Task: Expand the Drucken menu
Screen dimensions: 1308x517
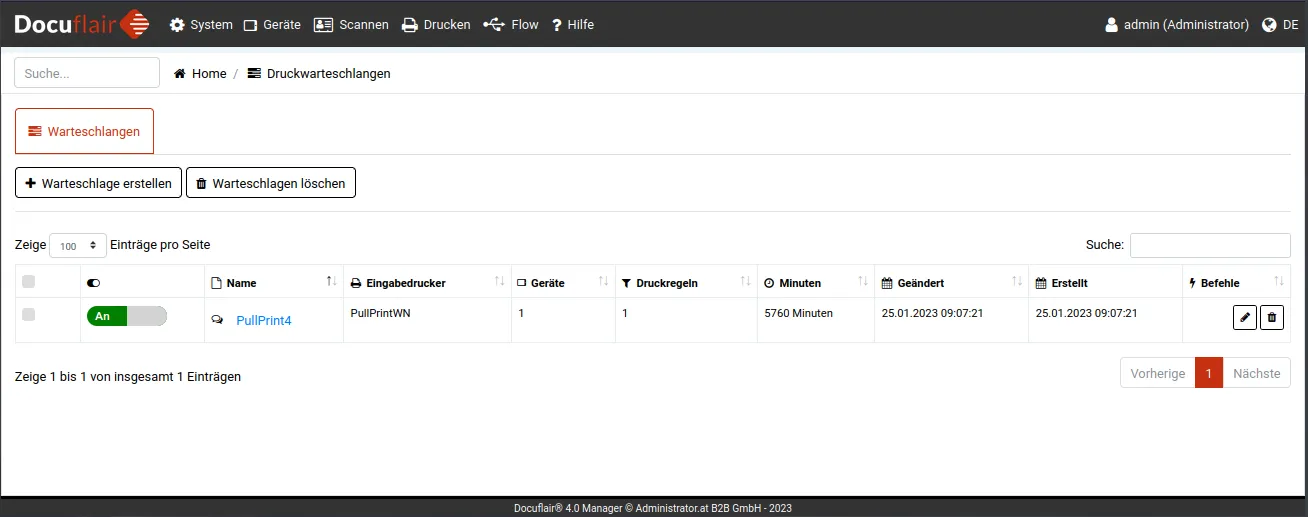Action: (x=436, y=25)
